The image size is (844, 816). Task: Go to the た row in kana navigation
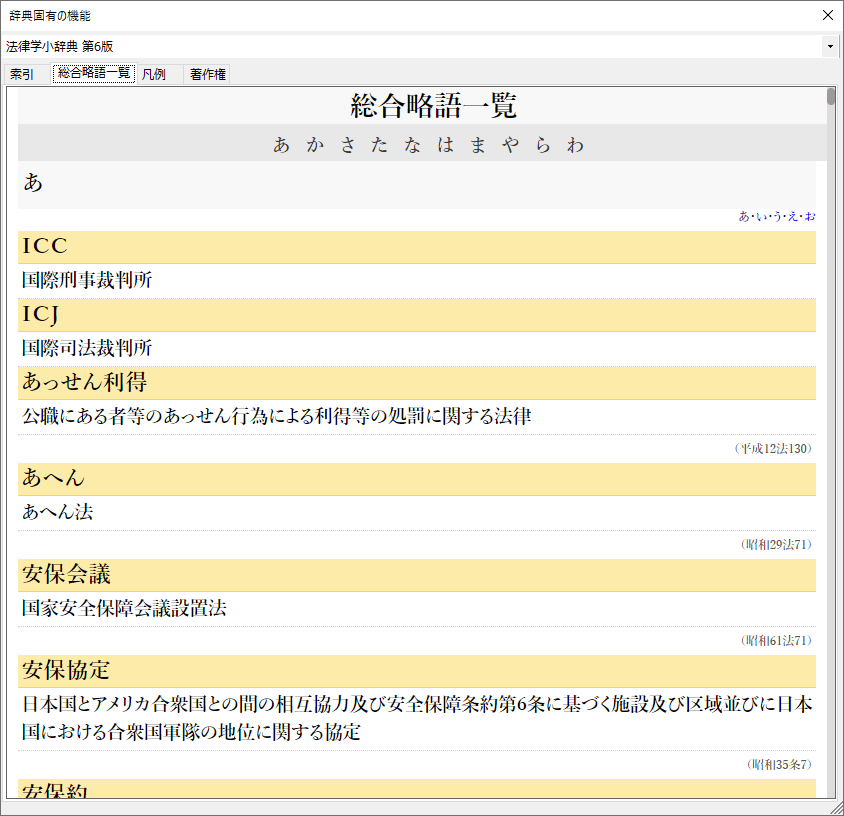point(380,145)
